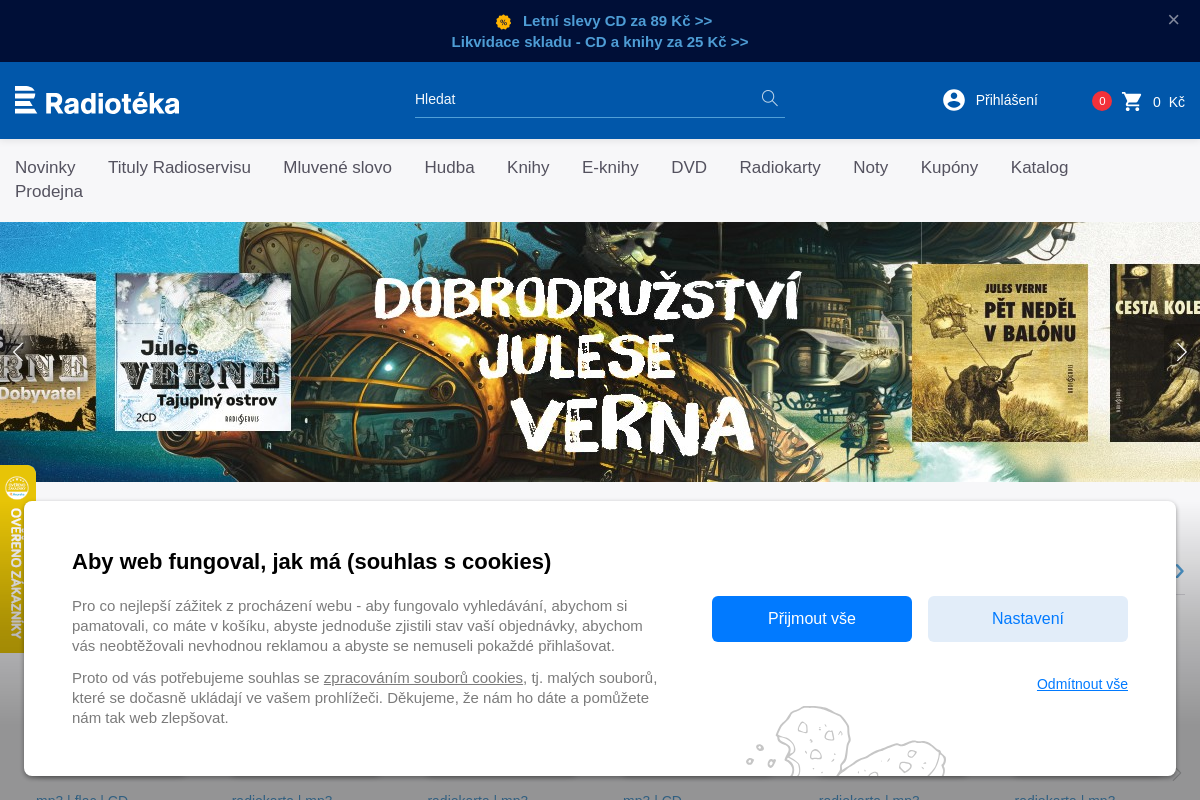Image resolution: width=1200 pixels, height=800 pixels.
Task: Open zpracováním souborů cookies link
Action: [x=423, y=677]
